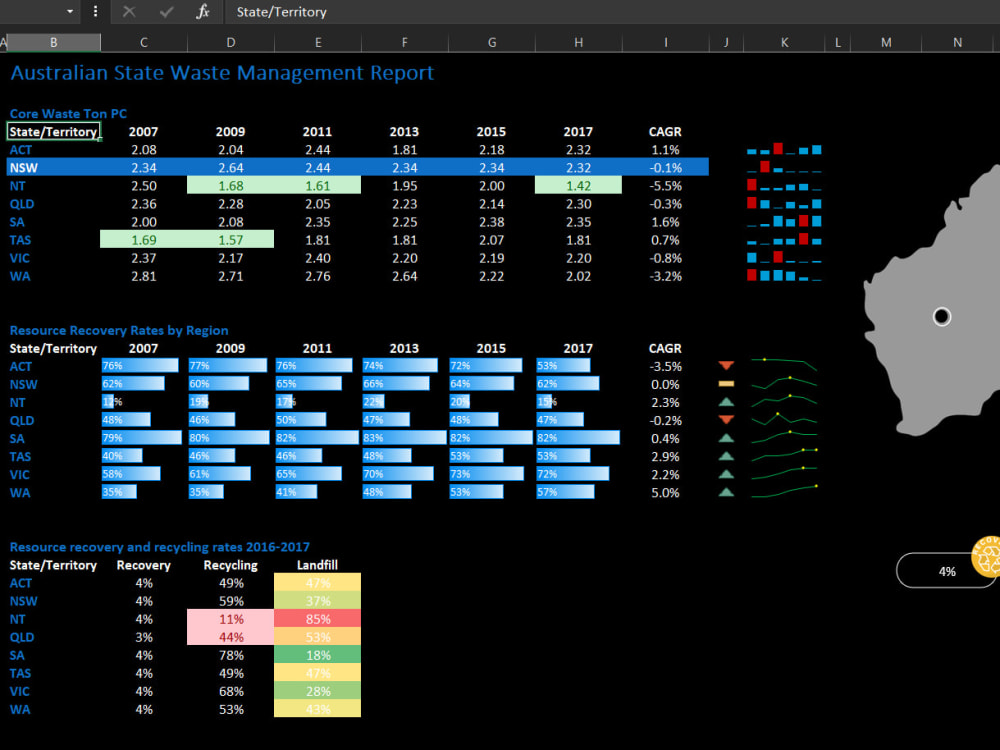This screenshot has height=750, width=1000.
Task: Select the first table's CAGR header
Action: click(665, 131)
